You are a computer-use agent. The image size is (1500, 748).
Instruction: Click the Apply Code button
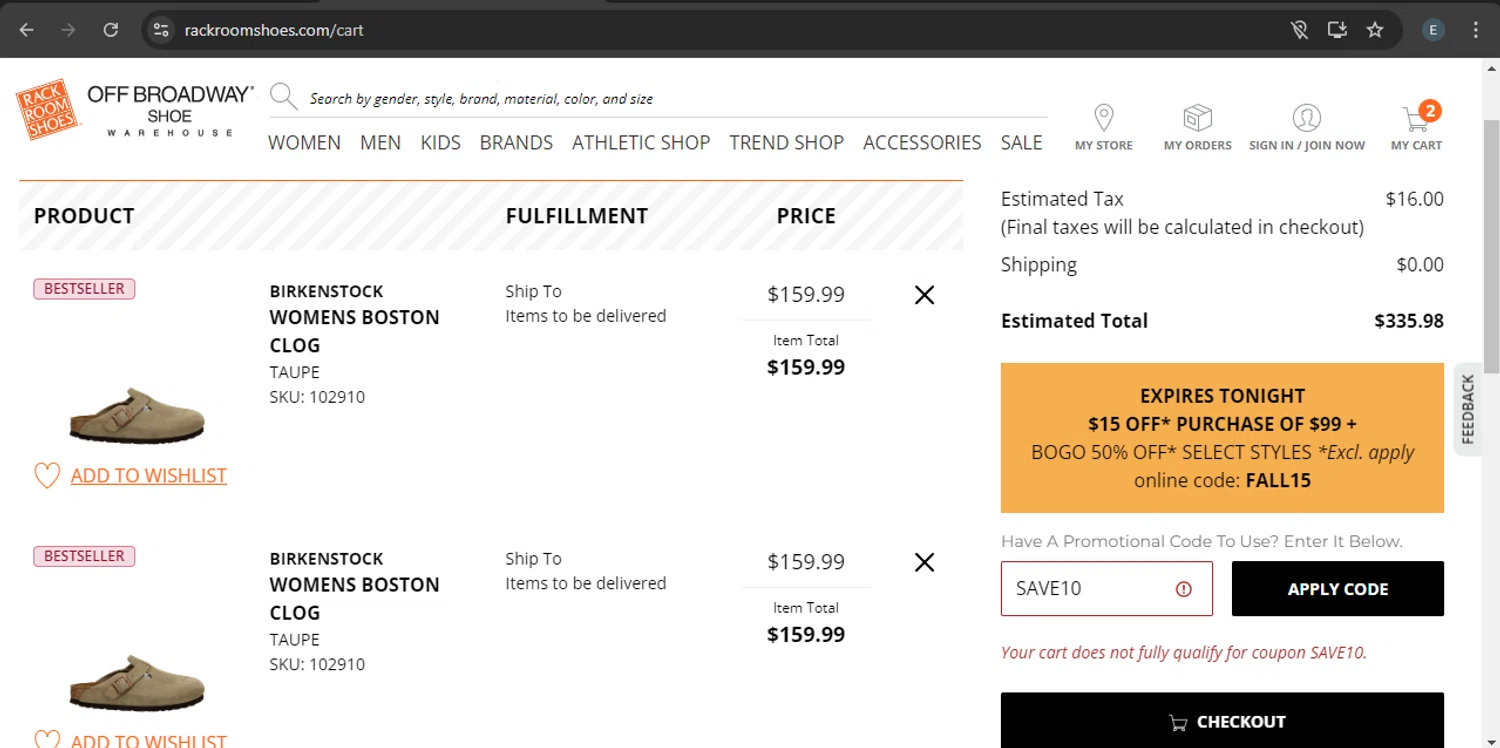pos(1338,589)
